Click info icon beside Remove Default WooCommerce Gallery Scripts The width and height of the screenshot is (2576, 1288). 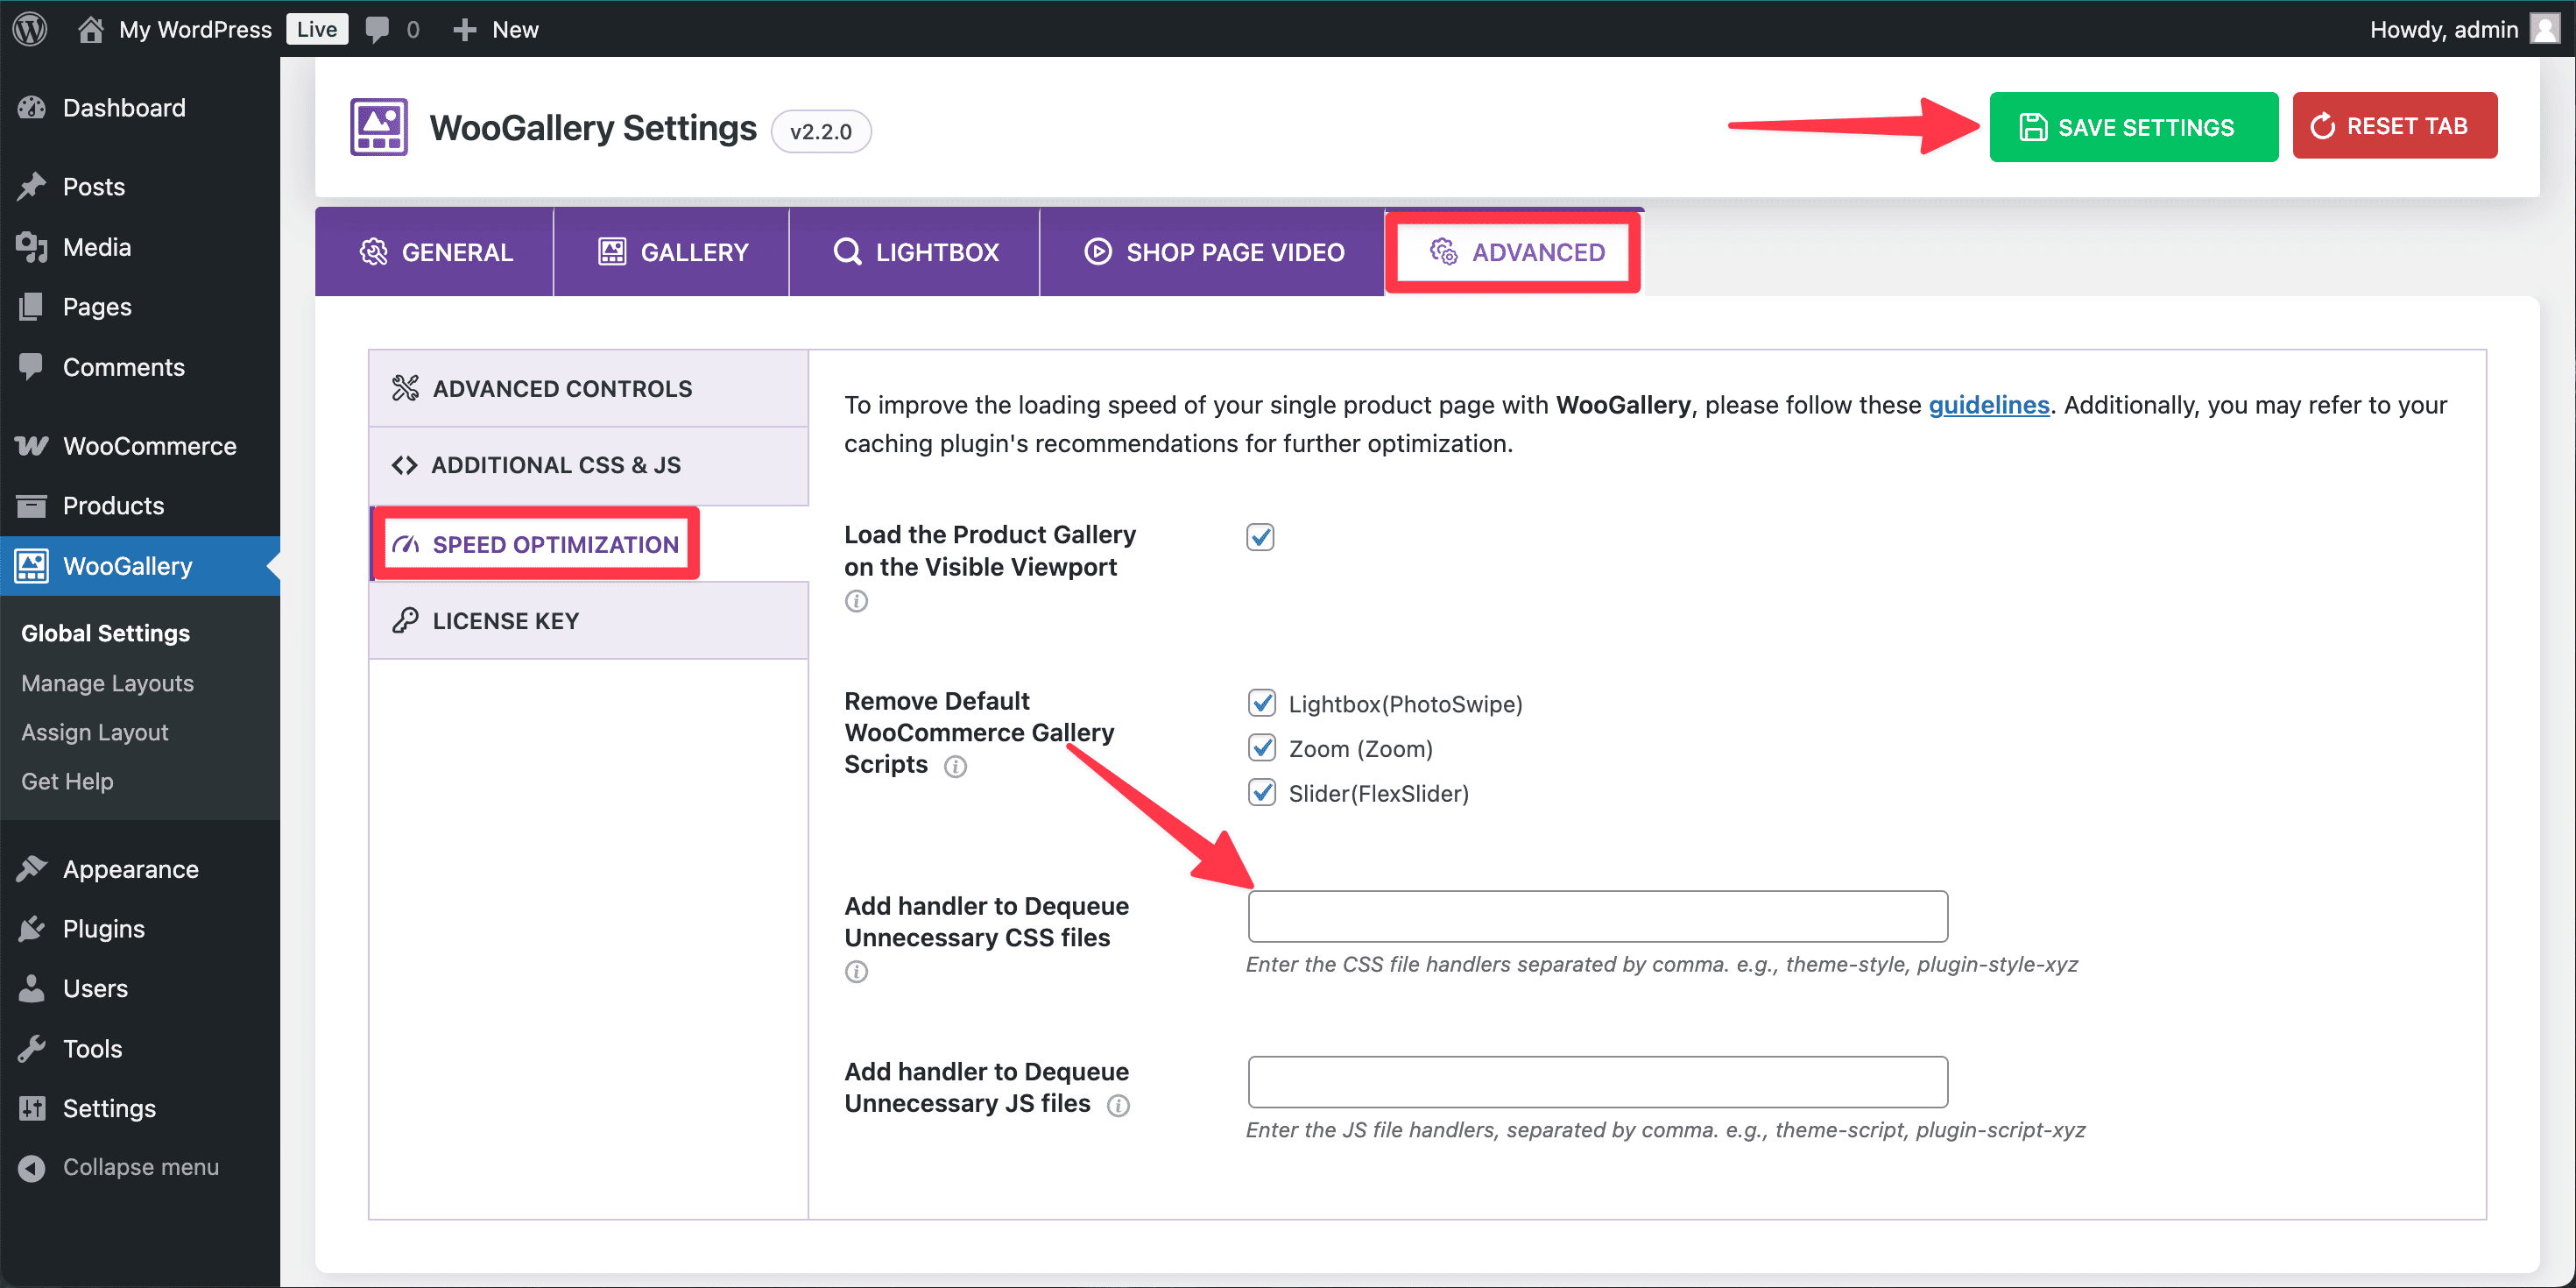tap(955, 766)
